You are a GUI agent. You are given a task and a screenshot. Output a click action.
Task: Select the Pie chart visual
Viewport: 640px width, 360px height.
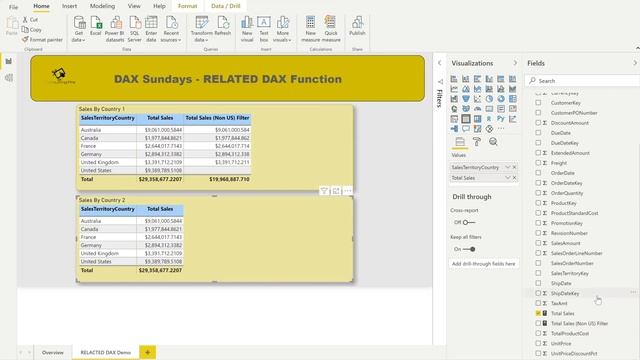point(489,99)
